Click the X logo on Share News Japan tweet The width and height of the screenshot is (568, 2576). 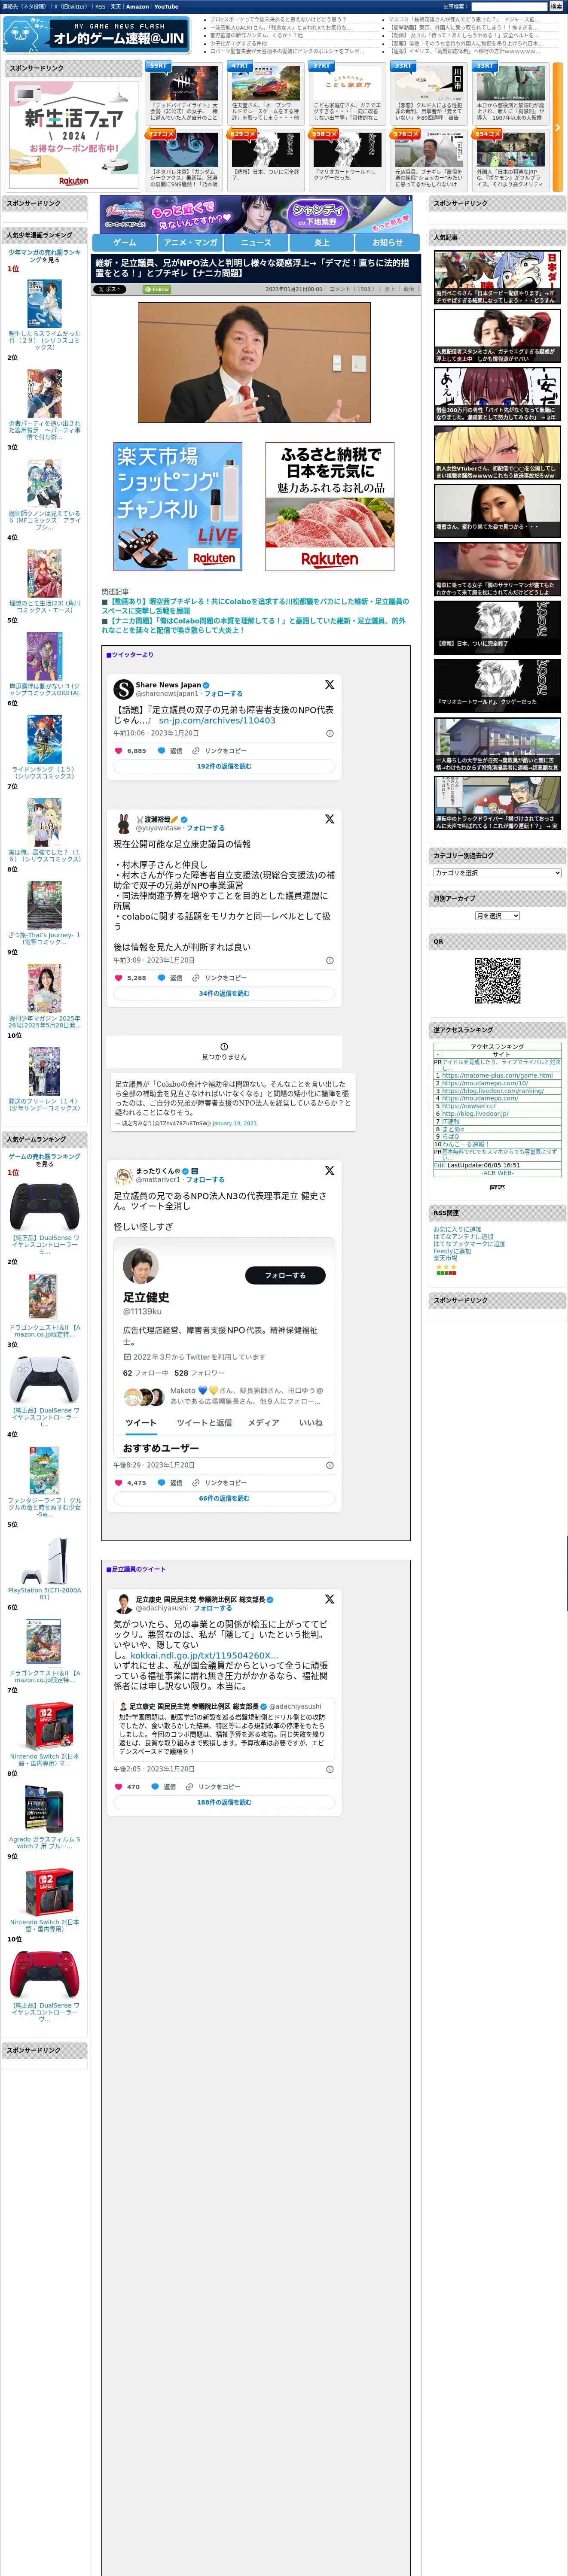(329, 685)
